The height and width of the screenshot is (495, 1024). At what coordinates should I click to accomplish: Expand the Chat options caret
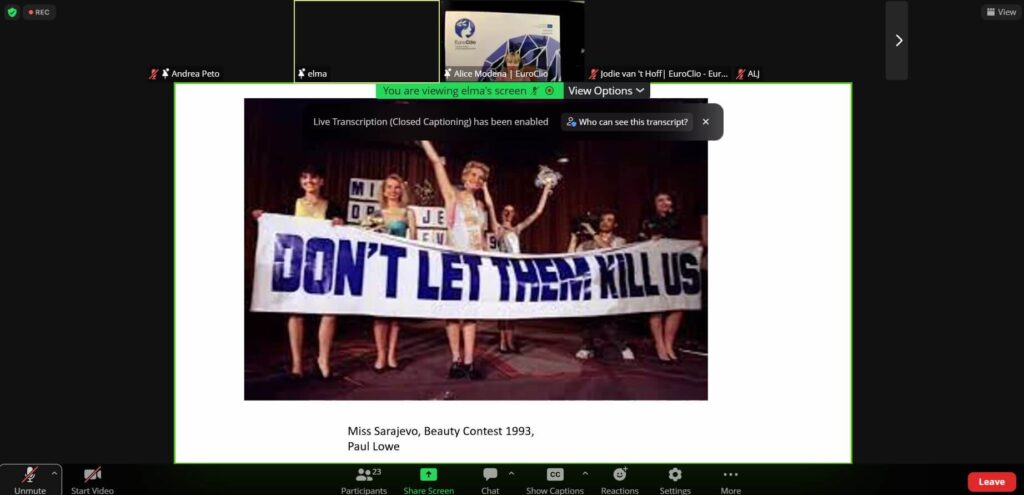coord(512,473)
